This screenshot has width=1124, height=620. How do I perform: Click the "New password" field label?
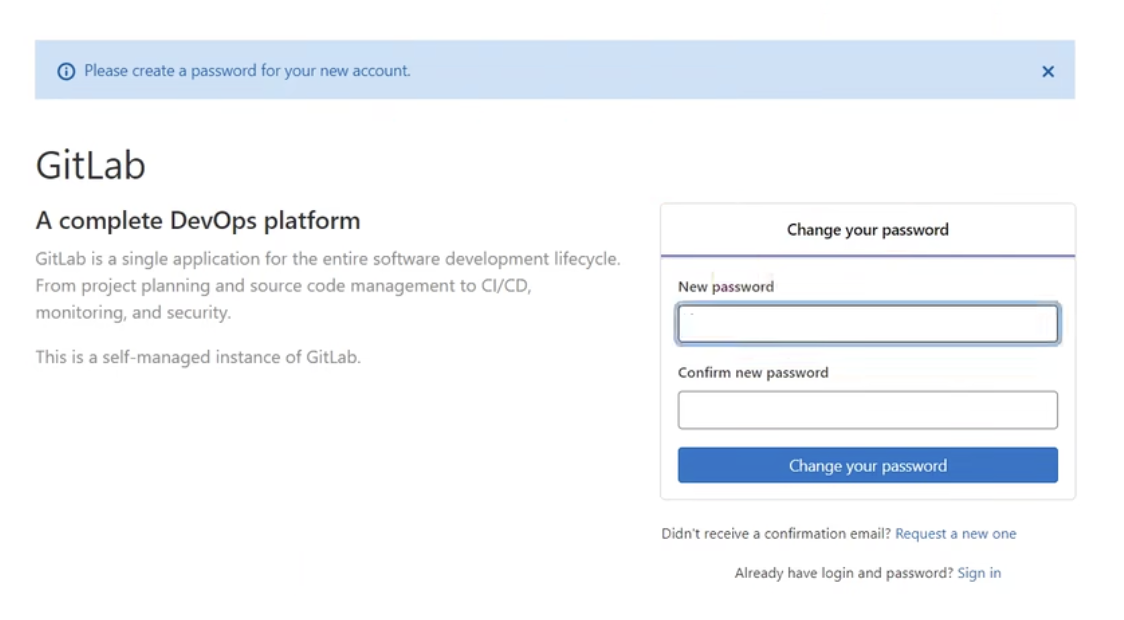725,287
